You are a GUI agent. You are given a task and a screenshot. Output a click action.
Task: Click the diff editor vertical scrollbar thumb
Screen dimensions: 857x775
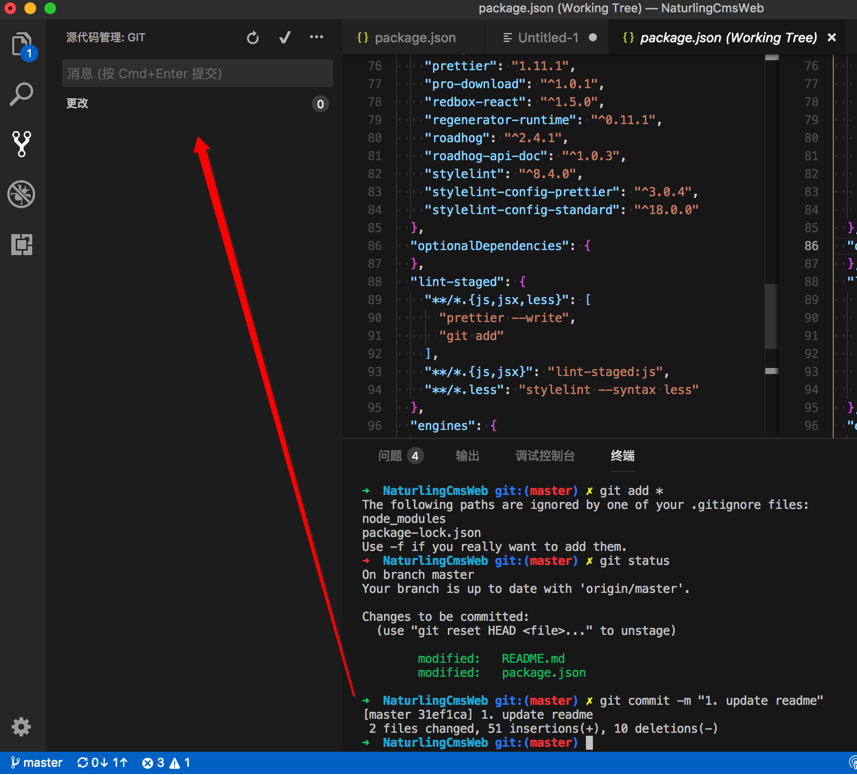coord(771,316)
